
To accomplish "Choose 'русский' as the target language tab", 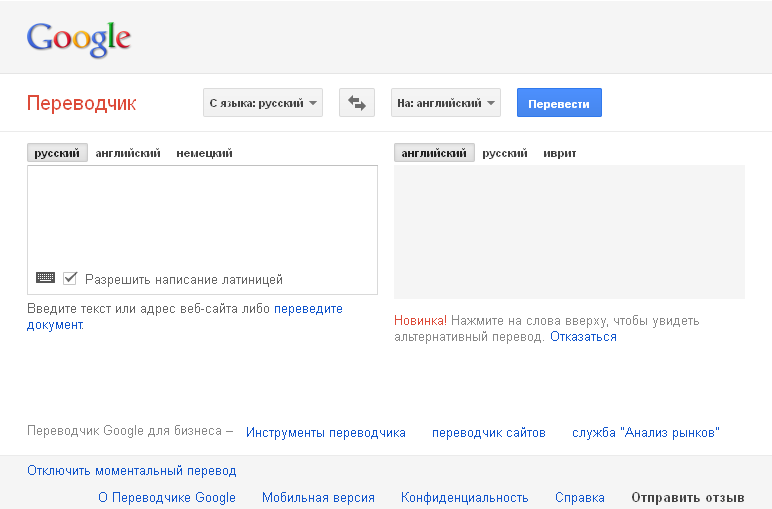I will pos(505,153).
